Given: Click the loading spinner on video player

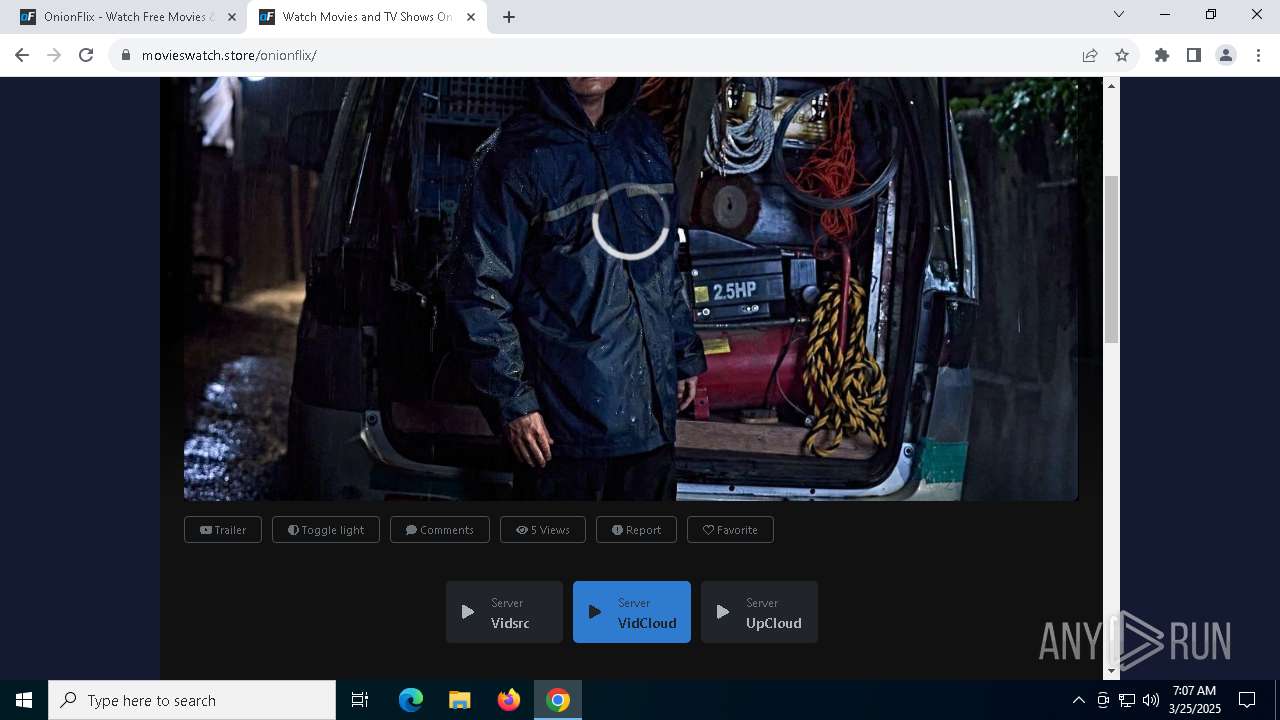Looking at the screenshot, I should click(630, 222).
